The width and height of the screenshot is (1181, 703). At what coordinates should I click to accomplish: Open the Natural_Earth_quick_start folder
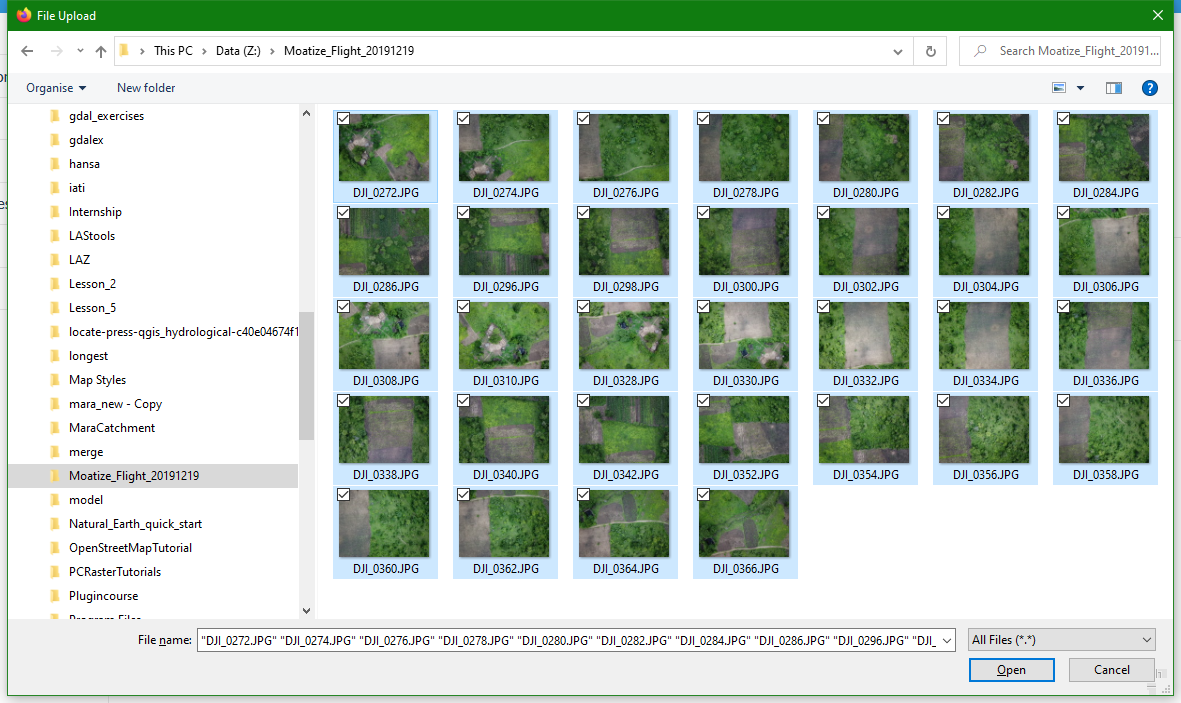point(135,524)
